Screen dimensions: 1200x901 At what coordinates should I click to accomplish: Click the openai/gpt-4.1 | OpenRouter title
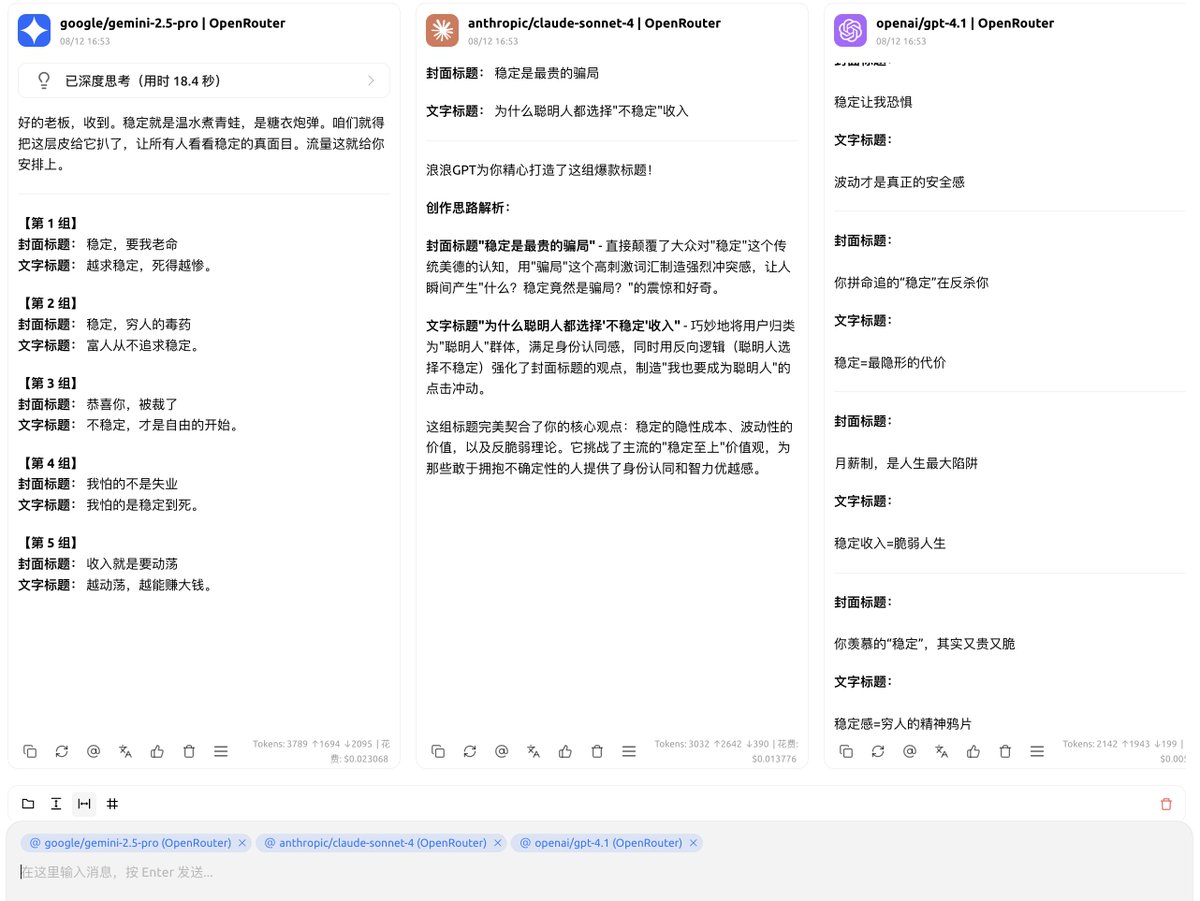tap(965, 23)
